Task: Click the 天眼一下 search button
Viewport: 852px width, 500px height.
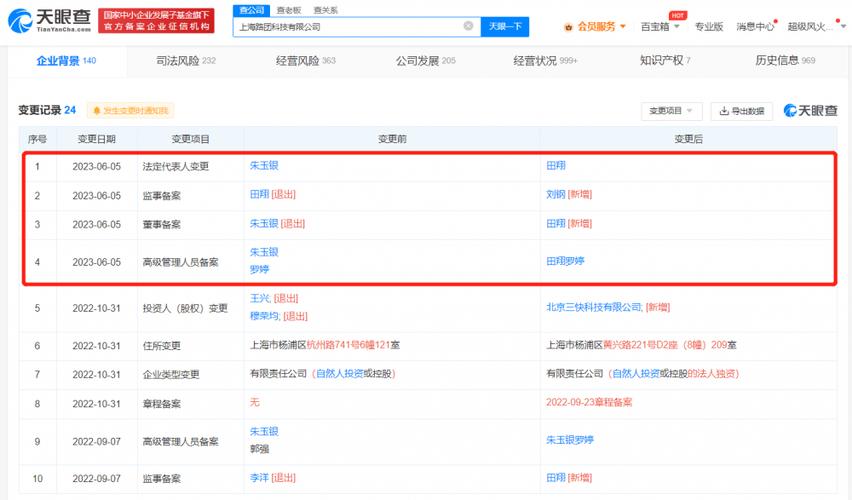Action: [505, 26]
